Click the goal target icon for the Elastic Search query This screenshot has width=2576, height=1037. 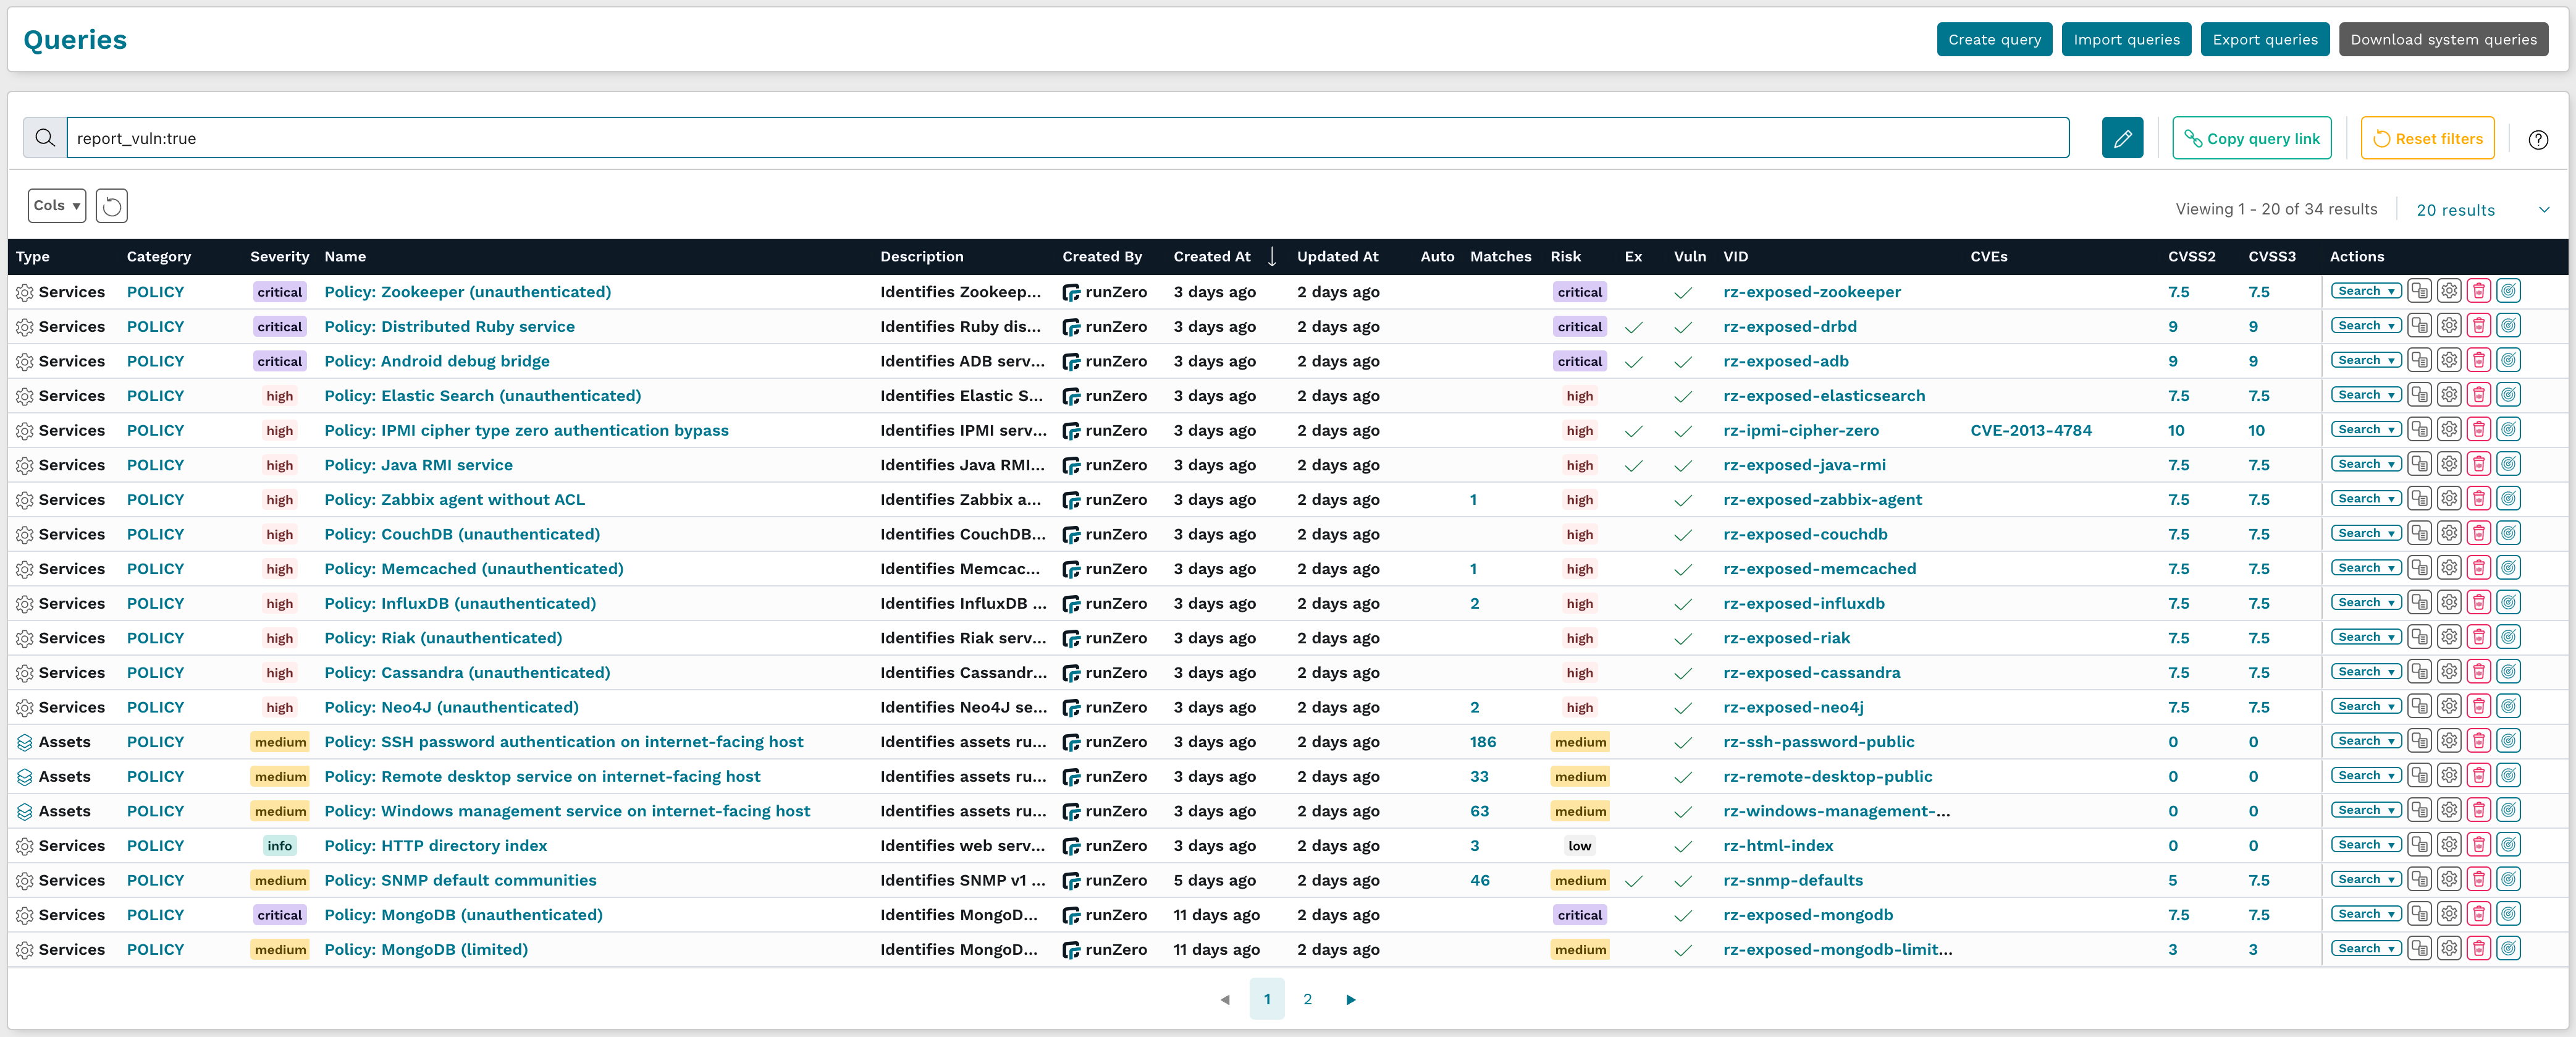click(x=2509, y=394)
